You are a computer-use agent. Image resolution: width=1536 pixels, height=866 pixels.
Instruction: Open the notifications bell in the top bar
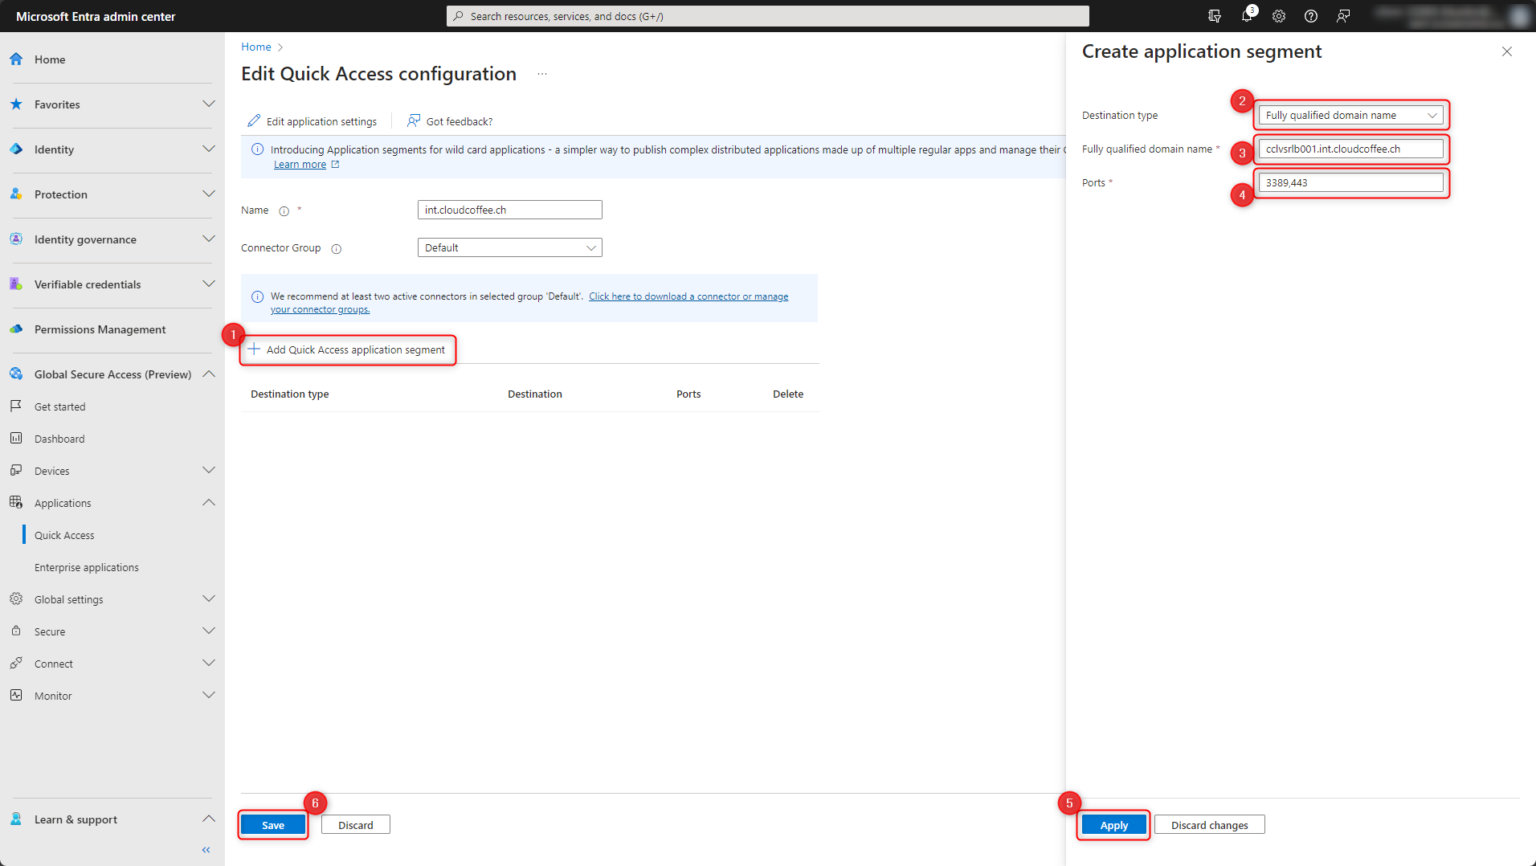tap(1246, 15)
